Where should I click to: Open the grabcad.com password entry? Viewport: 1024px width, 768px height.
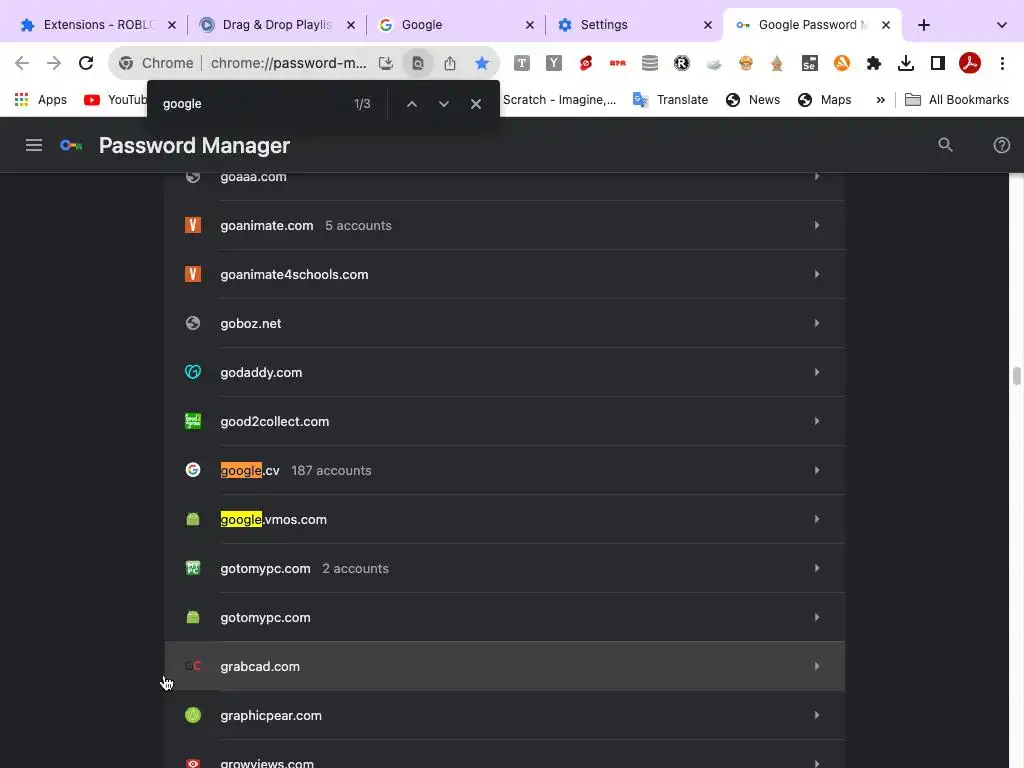pos(505,666)
